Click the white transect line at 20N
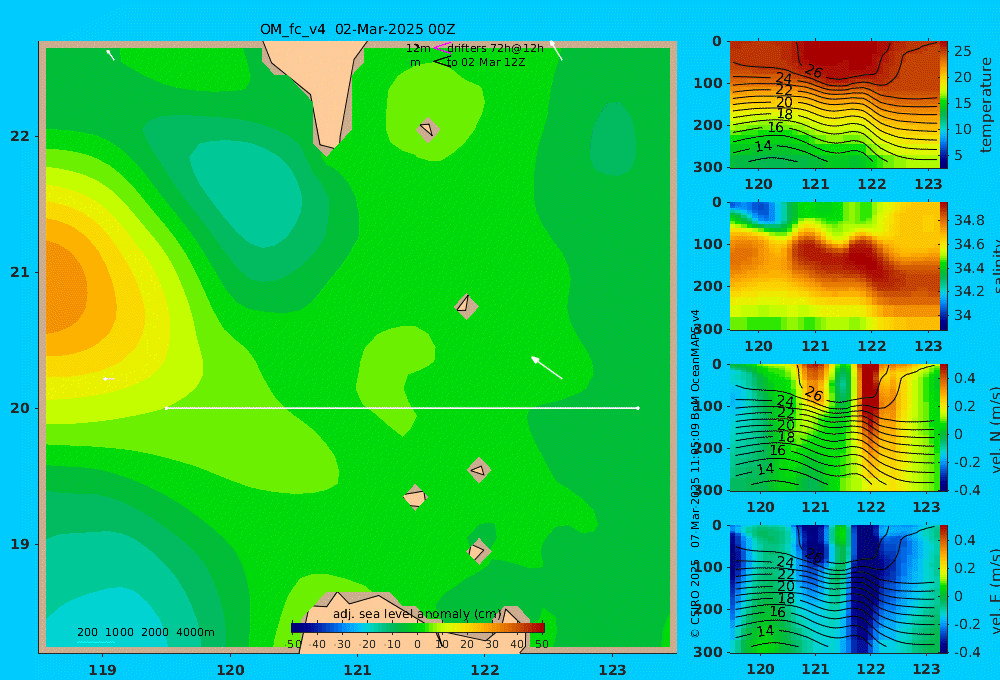The height and width of the screenshot is (680, 1000). click(x=402, y=408)
